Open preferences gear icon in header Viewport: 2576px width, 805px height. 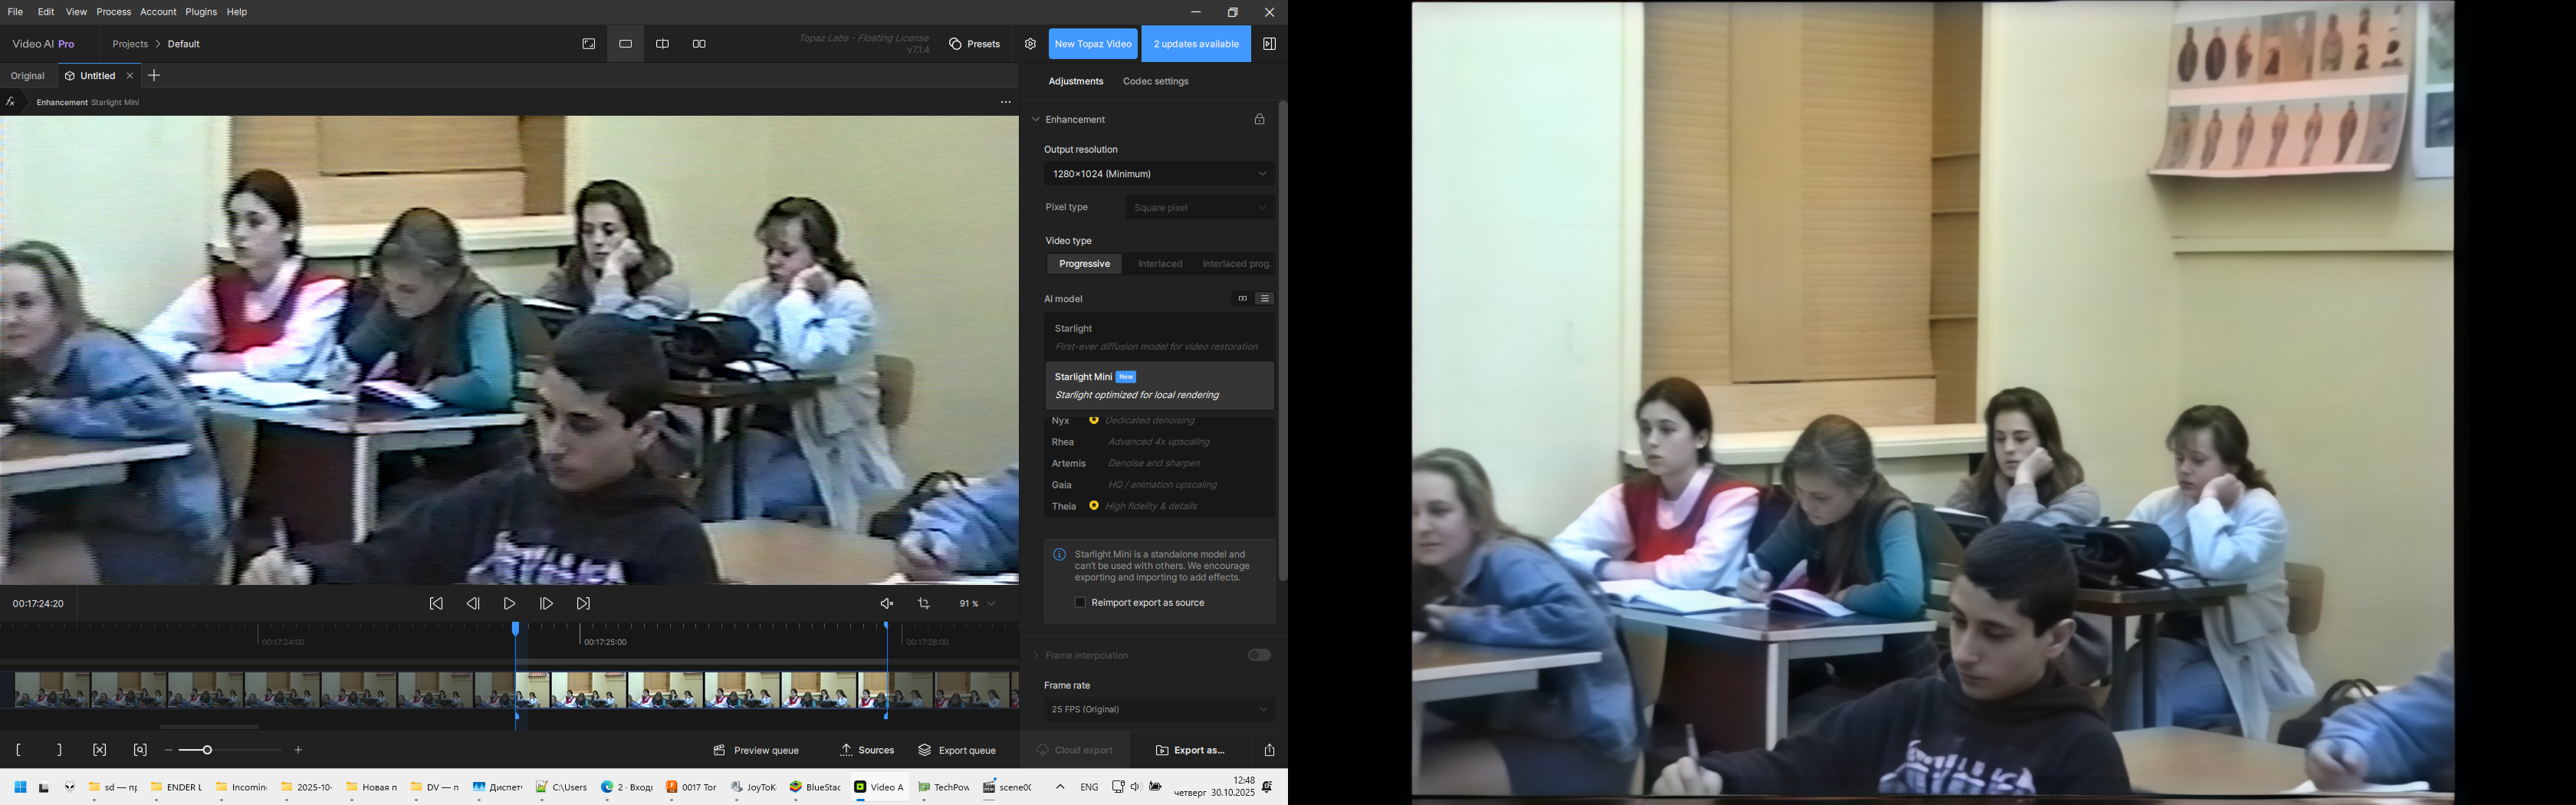click(1030, 44)
